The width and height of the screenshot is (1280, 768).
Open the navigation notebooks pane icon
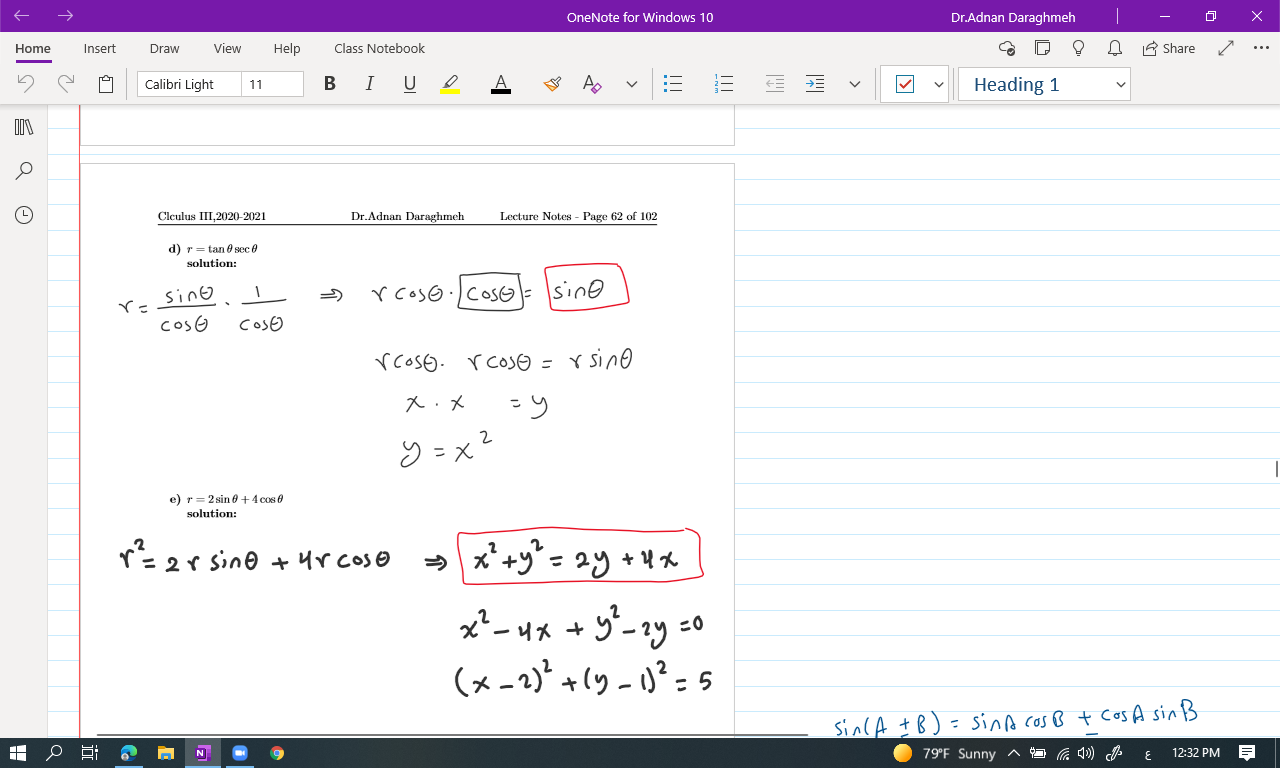24,127
